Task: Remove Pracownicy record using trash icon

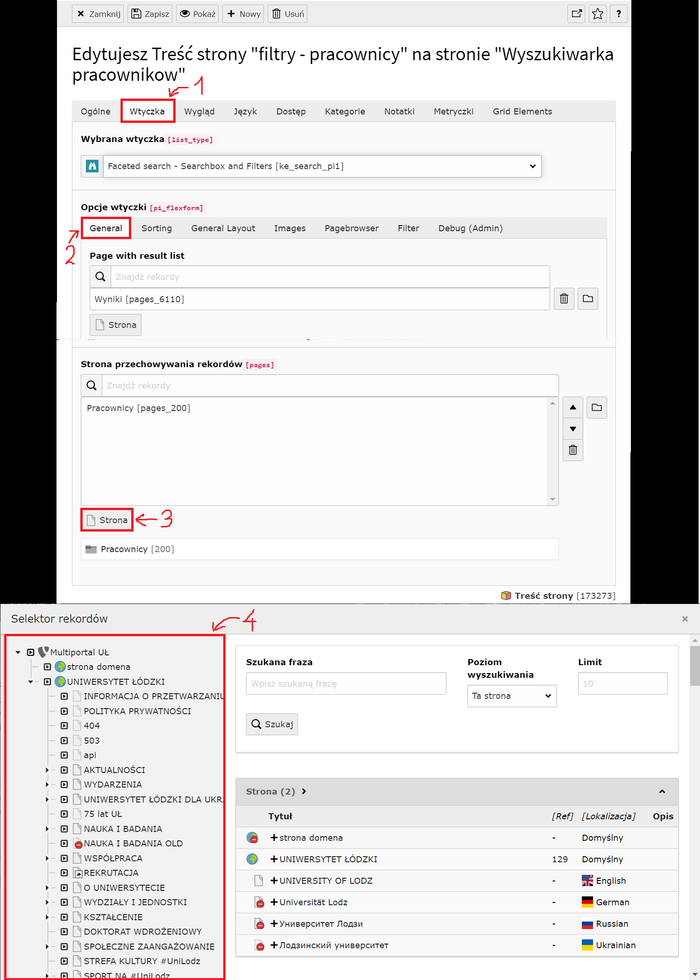Action: pos(573,451)
